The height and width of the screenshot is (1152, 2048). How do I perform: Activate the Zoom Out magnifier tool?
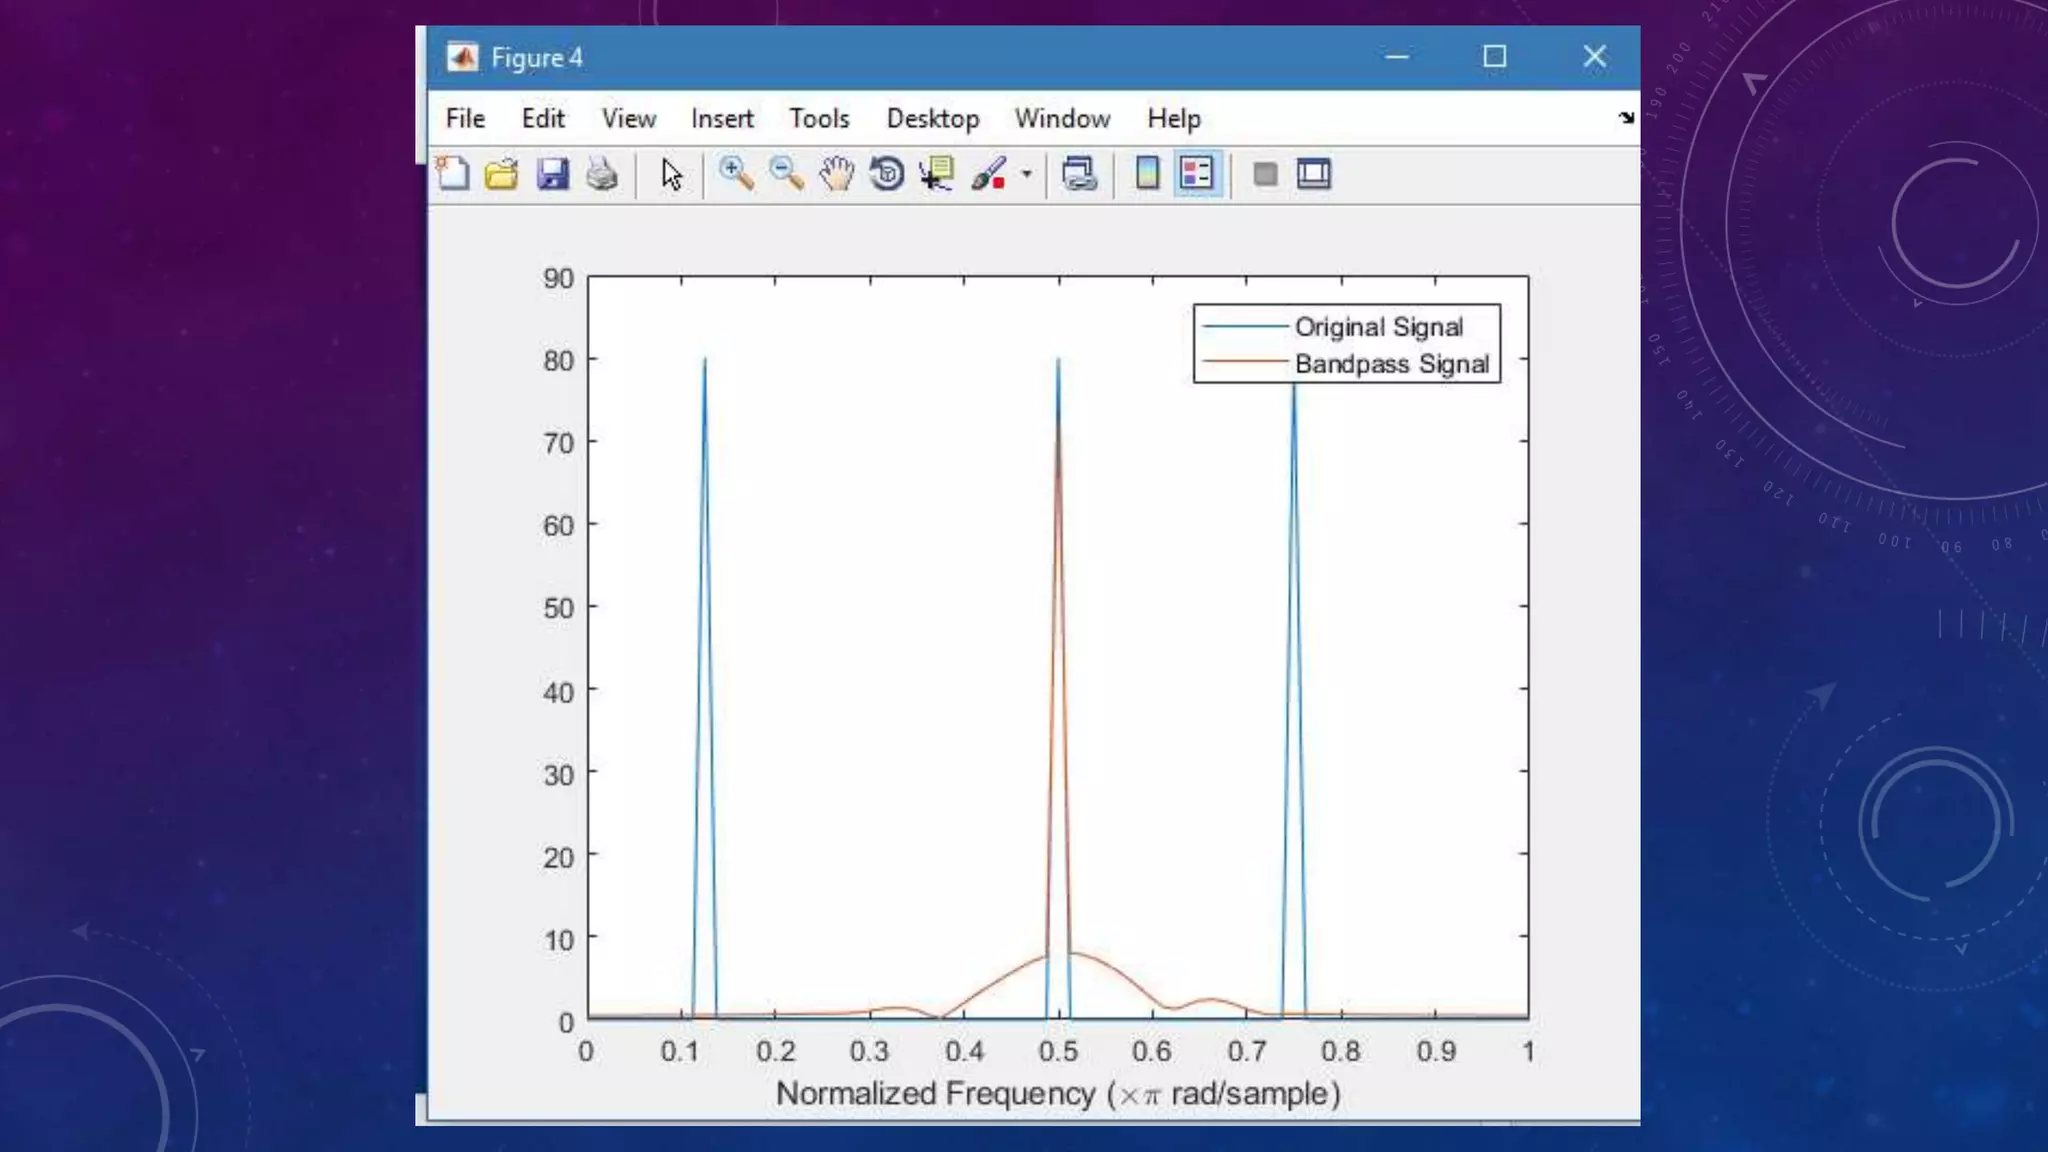787,174
